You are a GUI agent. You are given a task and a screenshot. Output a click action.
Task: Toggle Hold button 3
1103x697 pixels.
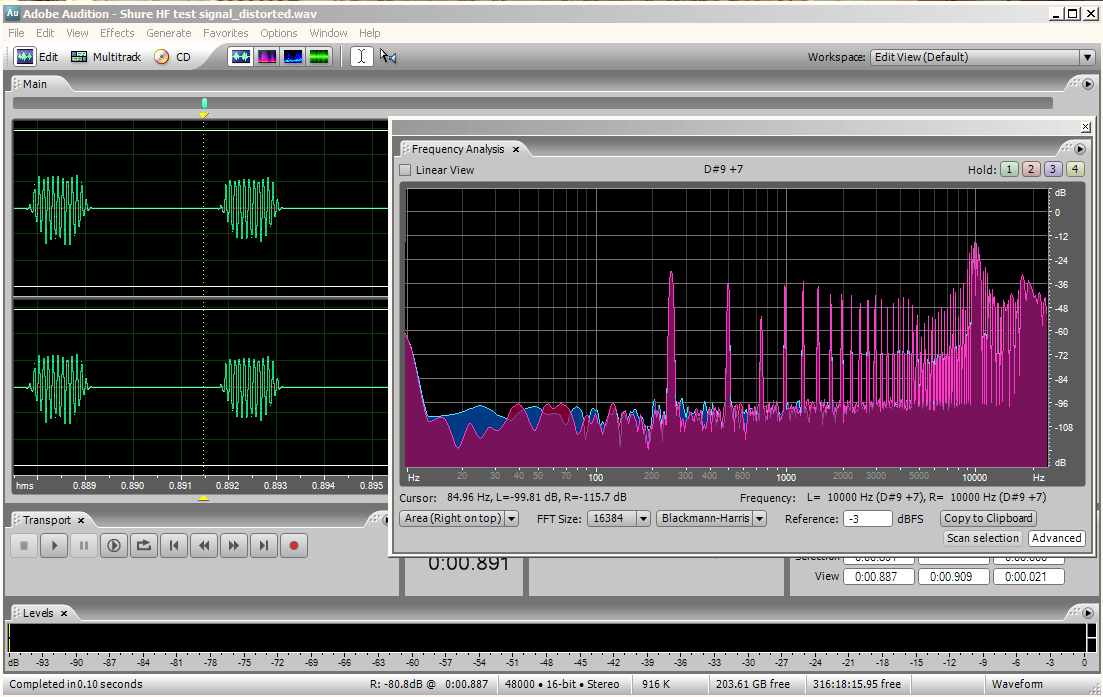click(1052, 170)
